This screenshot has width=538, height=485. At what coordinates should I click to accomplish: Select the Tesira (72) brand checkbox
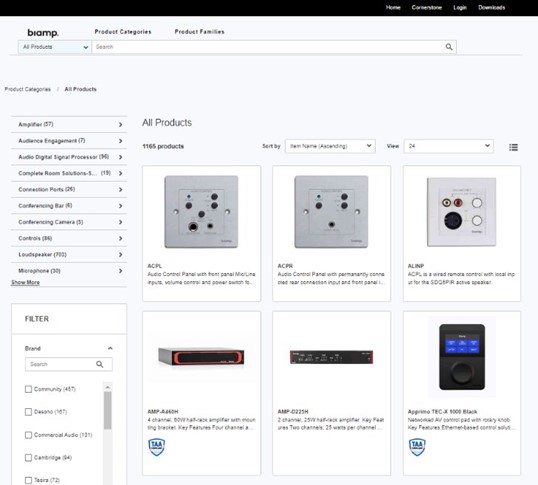tap(28, 480)
